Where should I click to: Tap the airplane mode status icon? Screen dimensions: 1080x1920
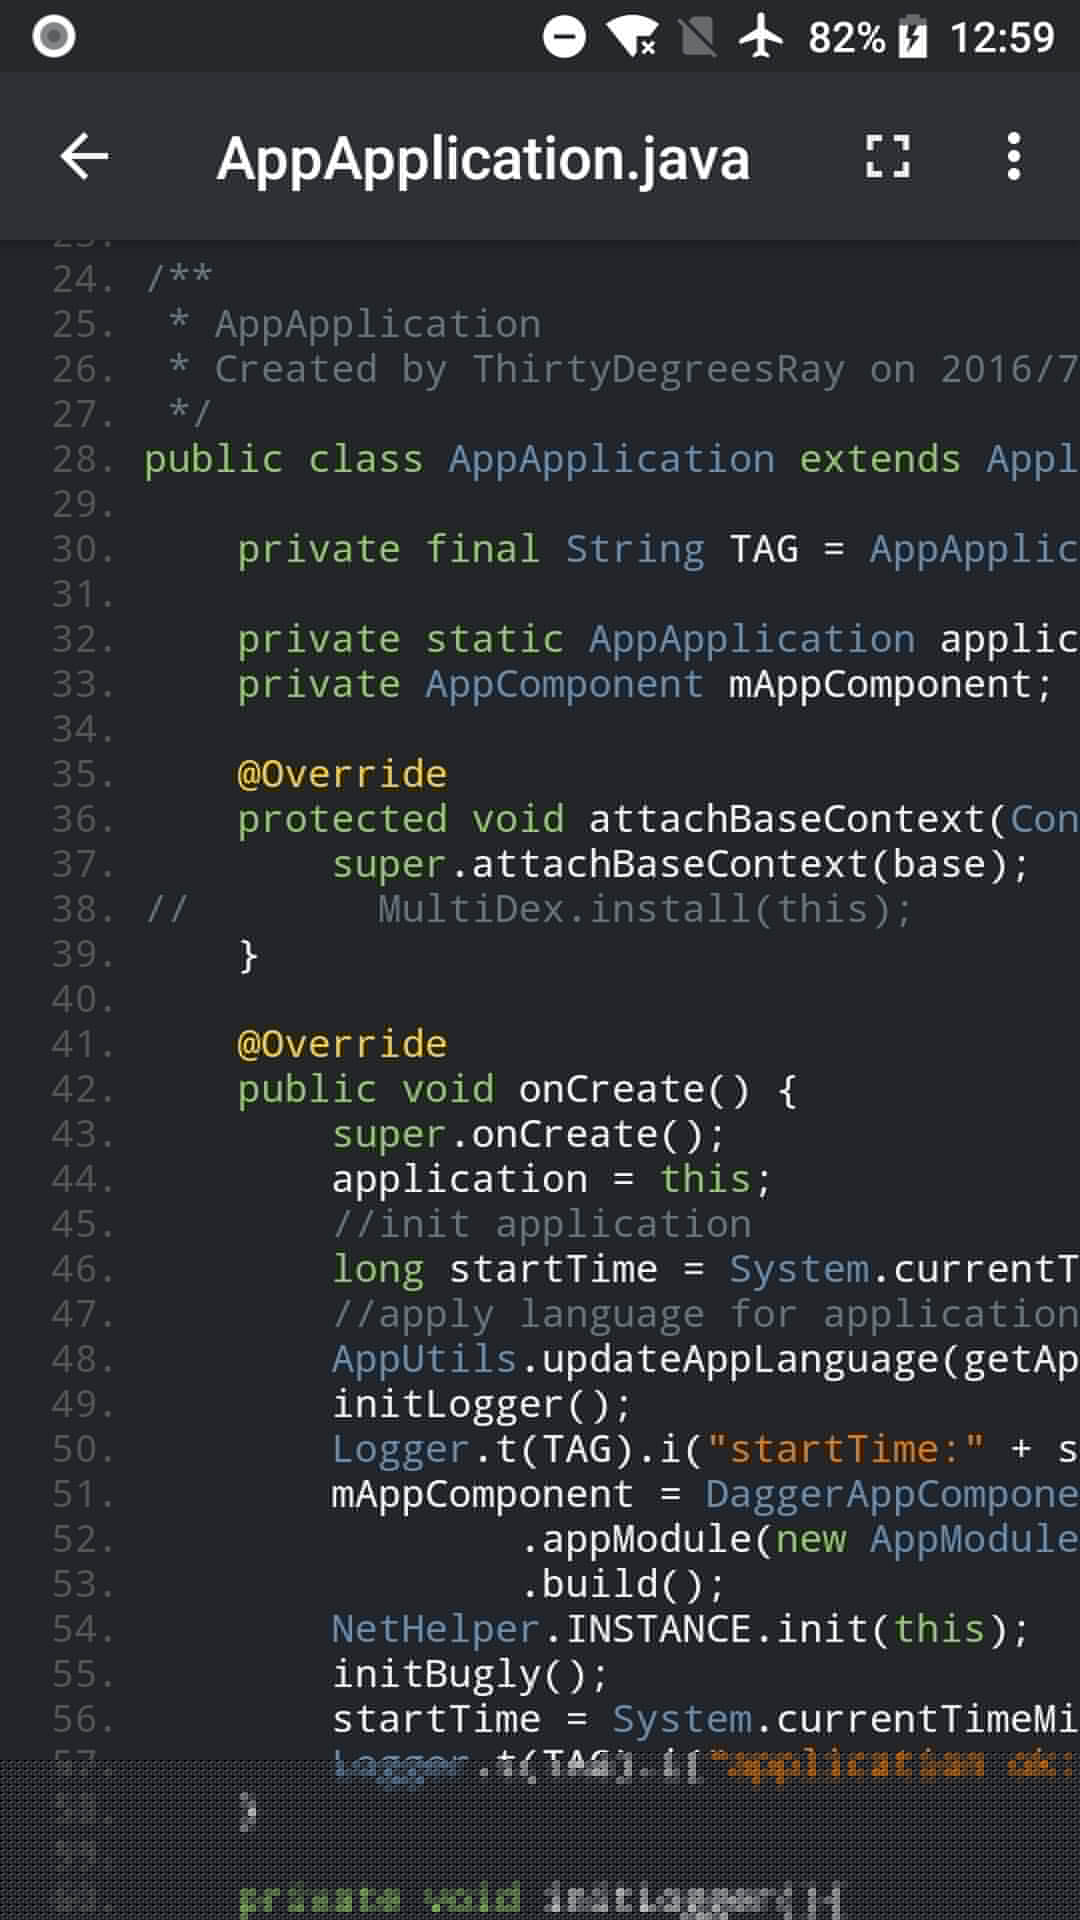[x=762, y=38]
